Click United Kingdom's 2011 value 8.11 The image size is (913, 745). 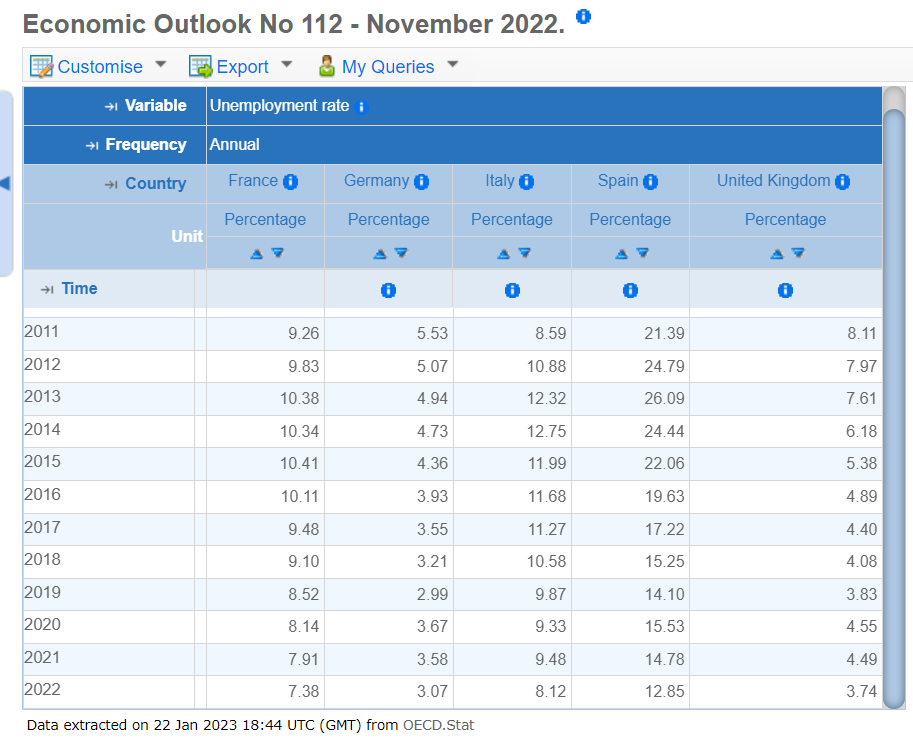tap(862, 334)
